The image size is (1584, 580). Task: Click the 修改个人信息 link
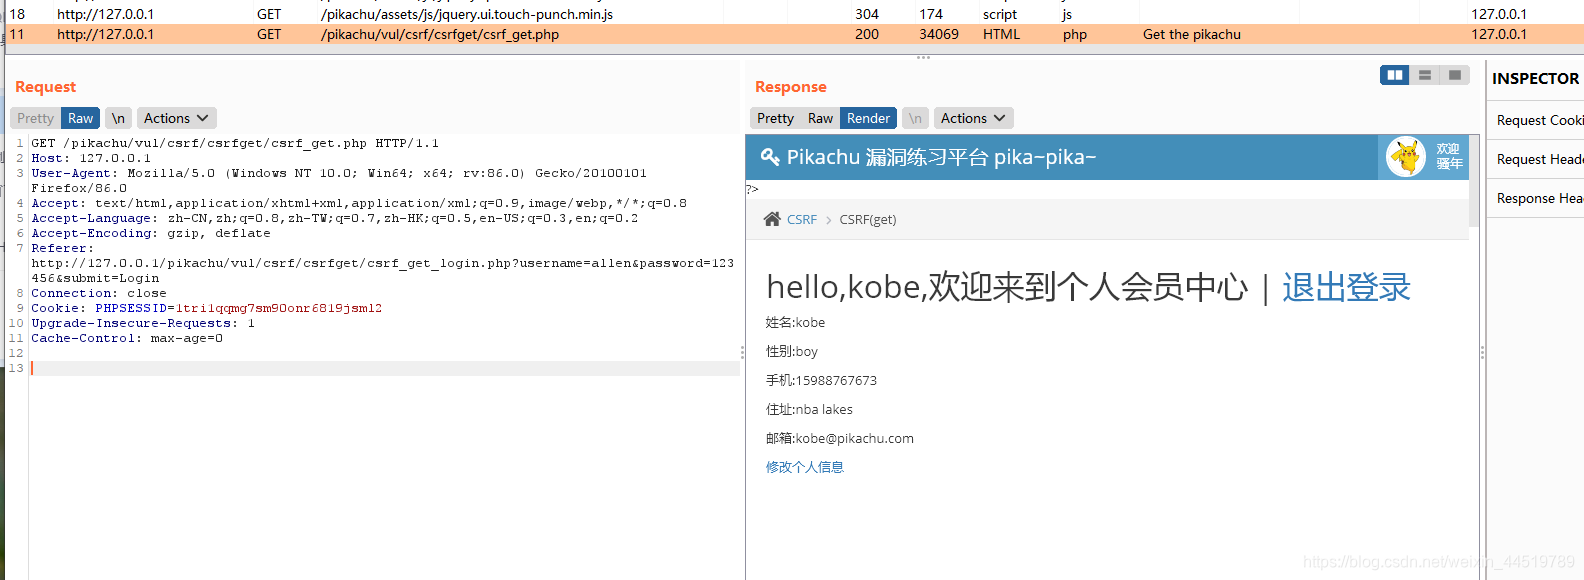click(x=805, y=467)
